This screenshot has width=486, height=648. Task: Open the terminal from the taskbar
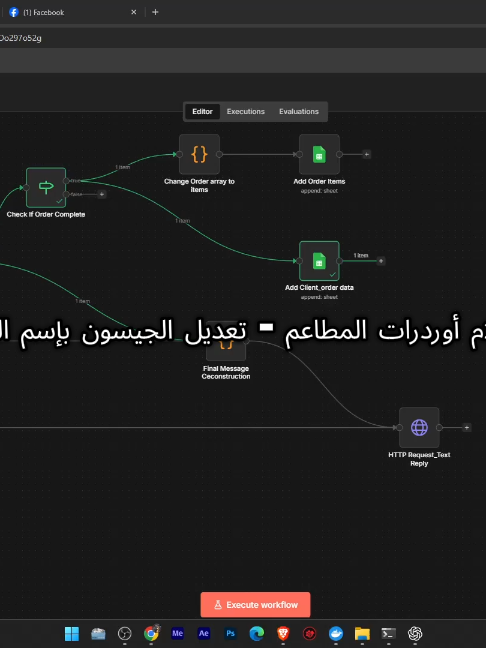[388, 634]
